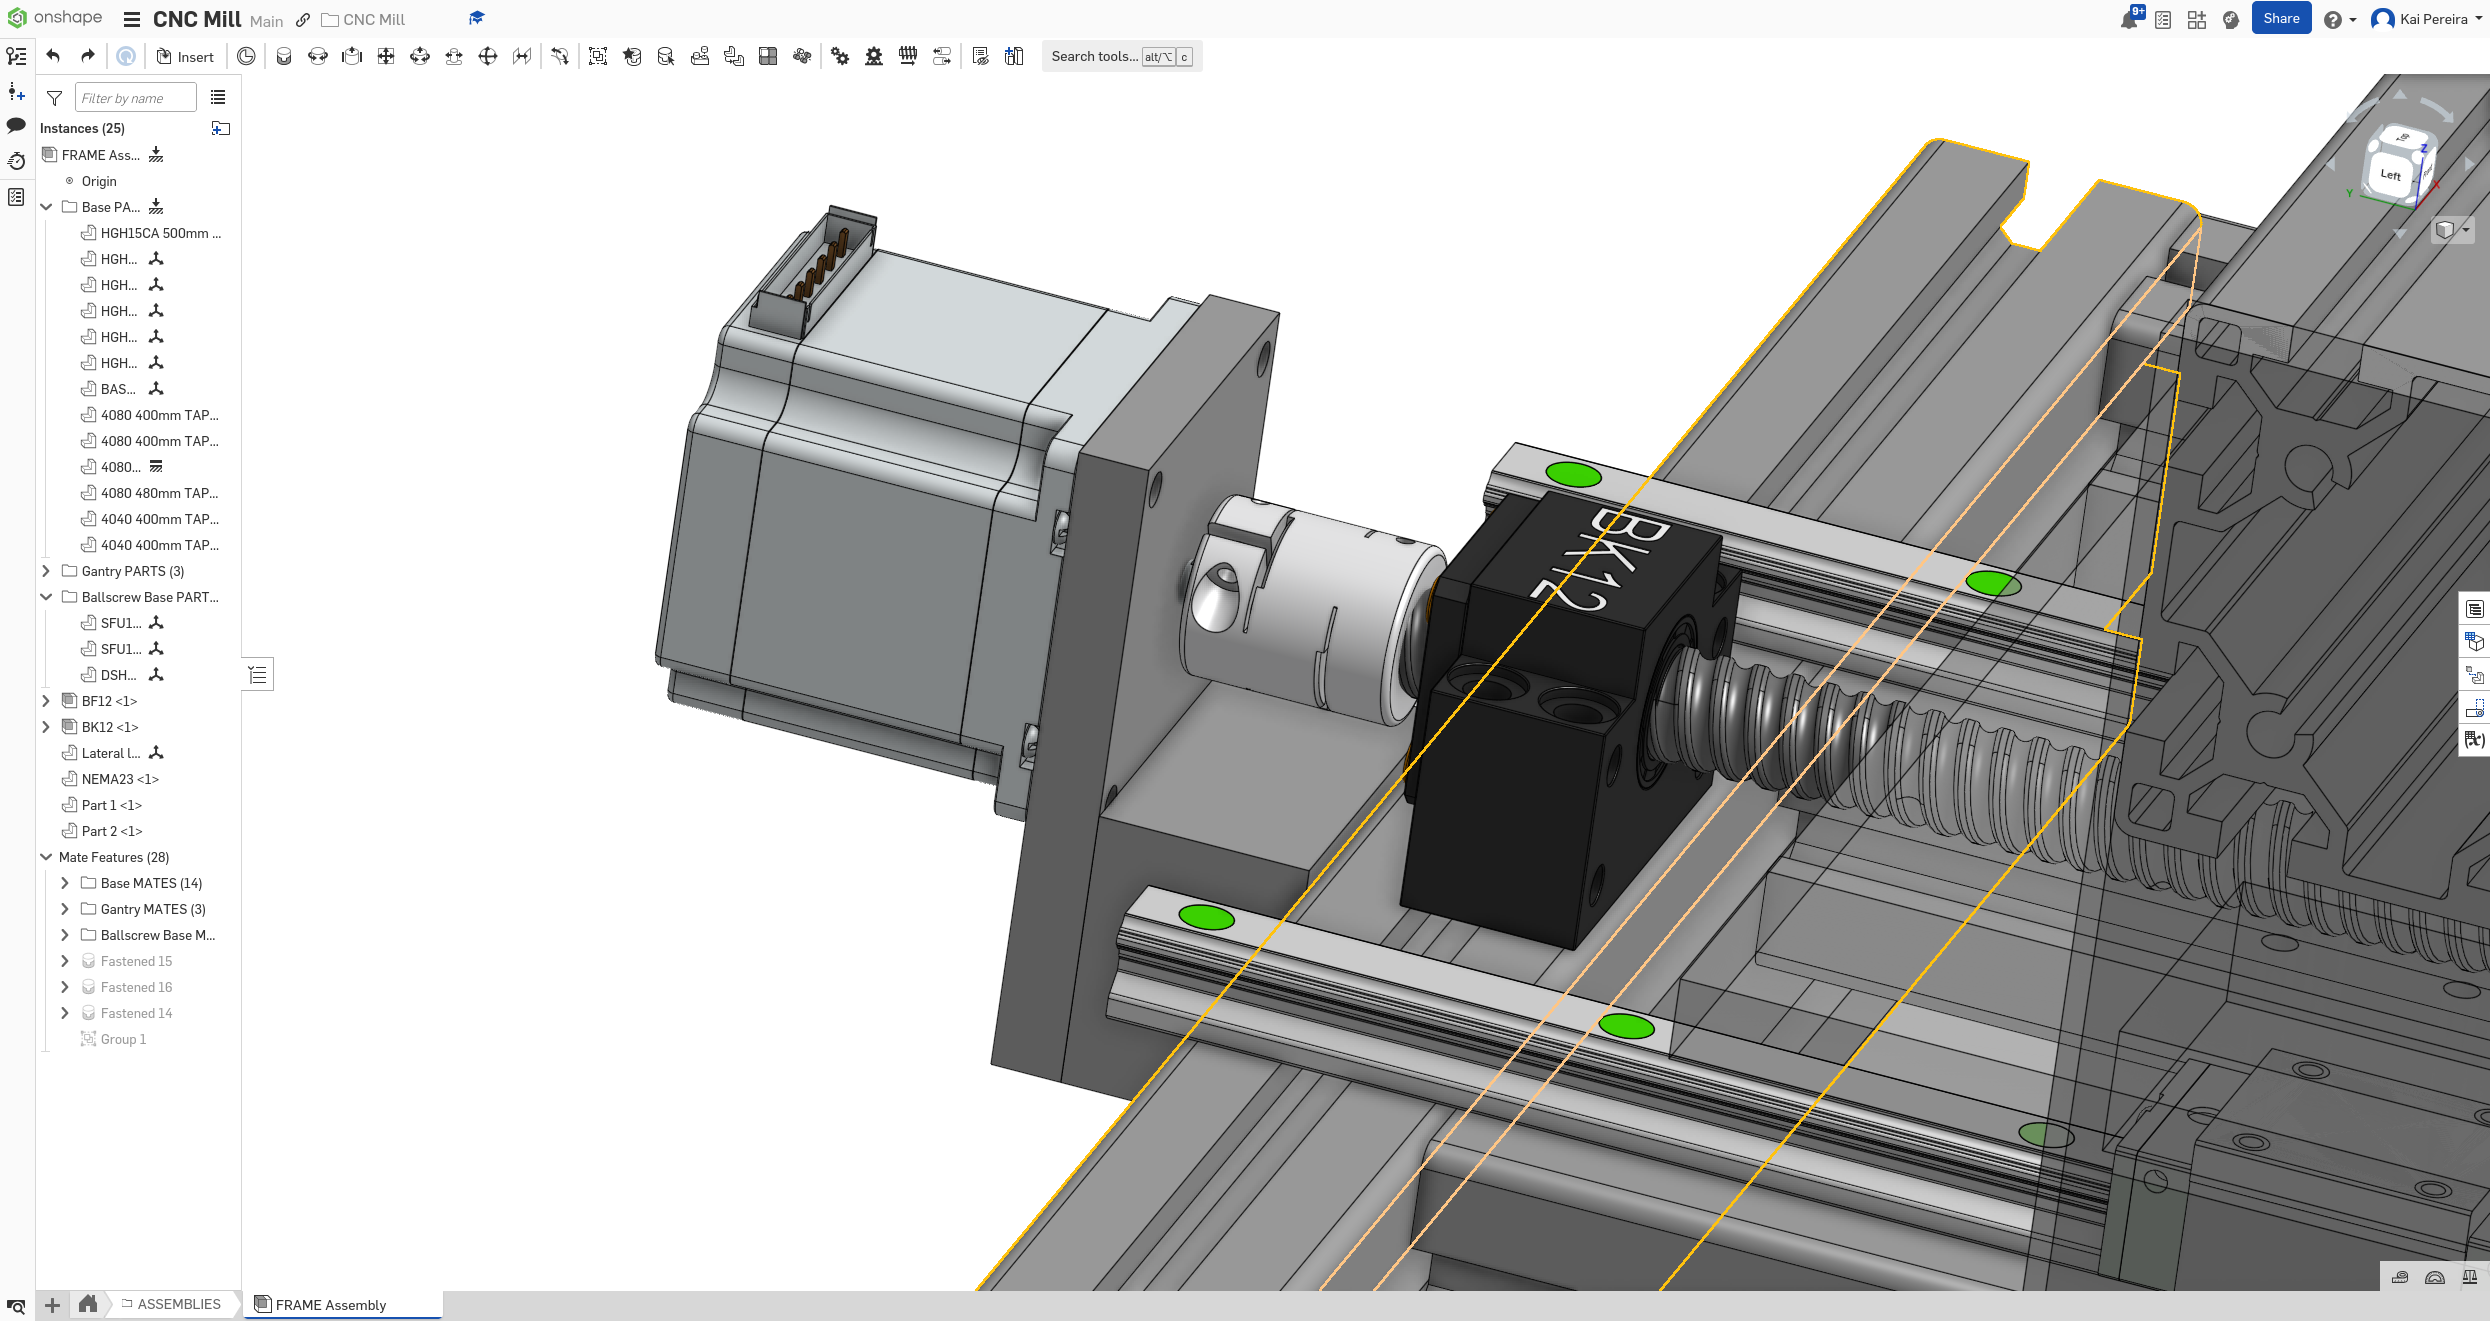Switch to the FRAME Assembly tab
The image size is (2490, 1321).
[x=330, y=1305]
